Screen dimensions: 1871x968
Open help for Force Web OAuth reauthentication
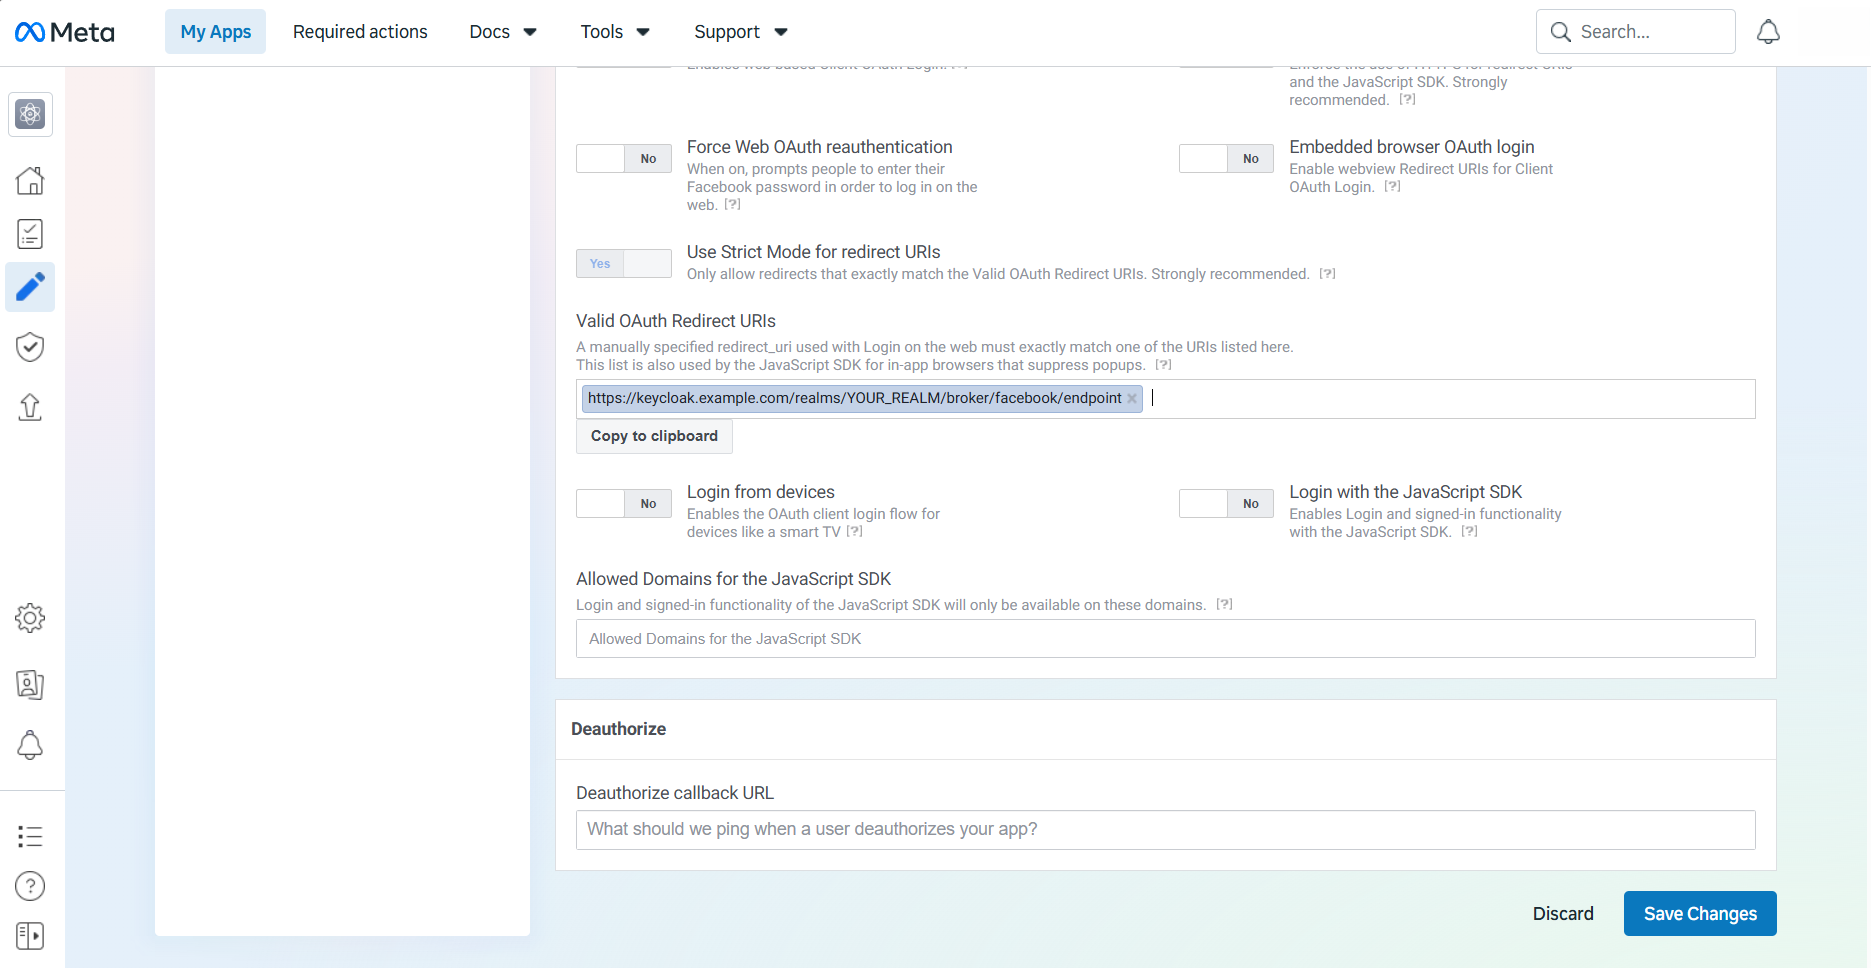point(733,204)
